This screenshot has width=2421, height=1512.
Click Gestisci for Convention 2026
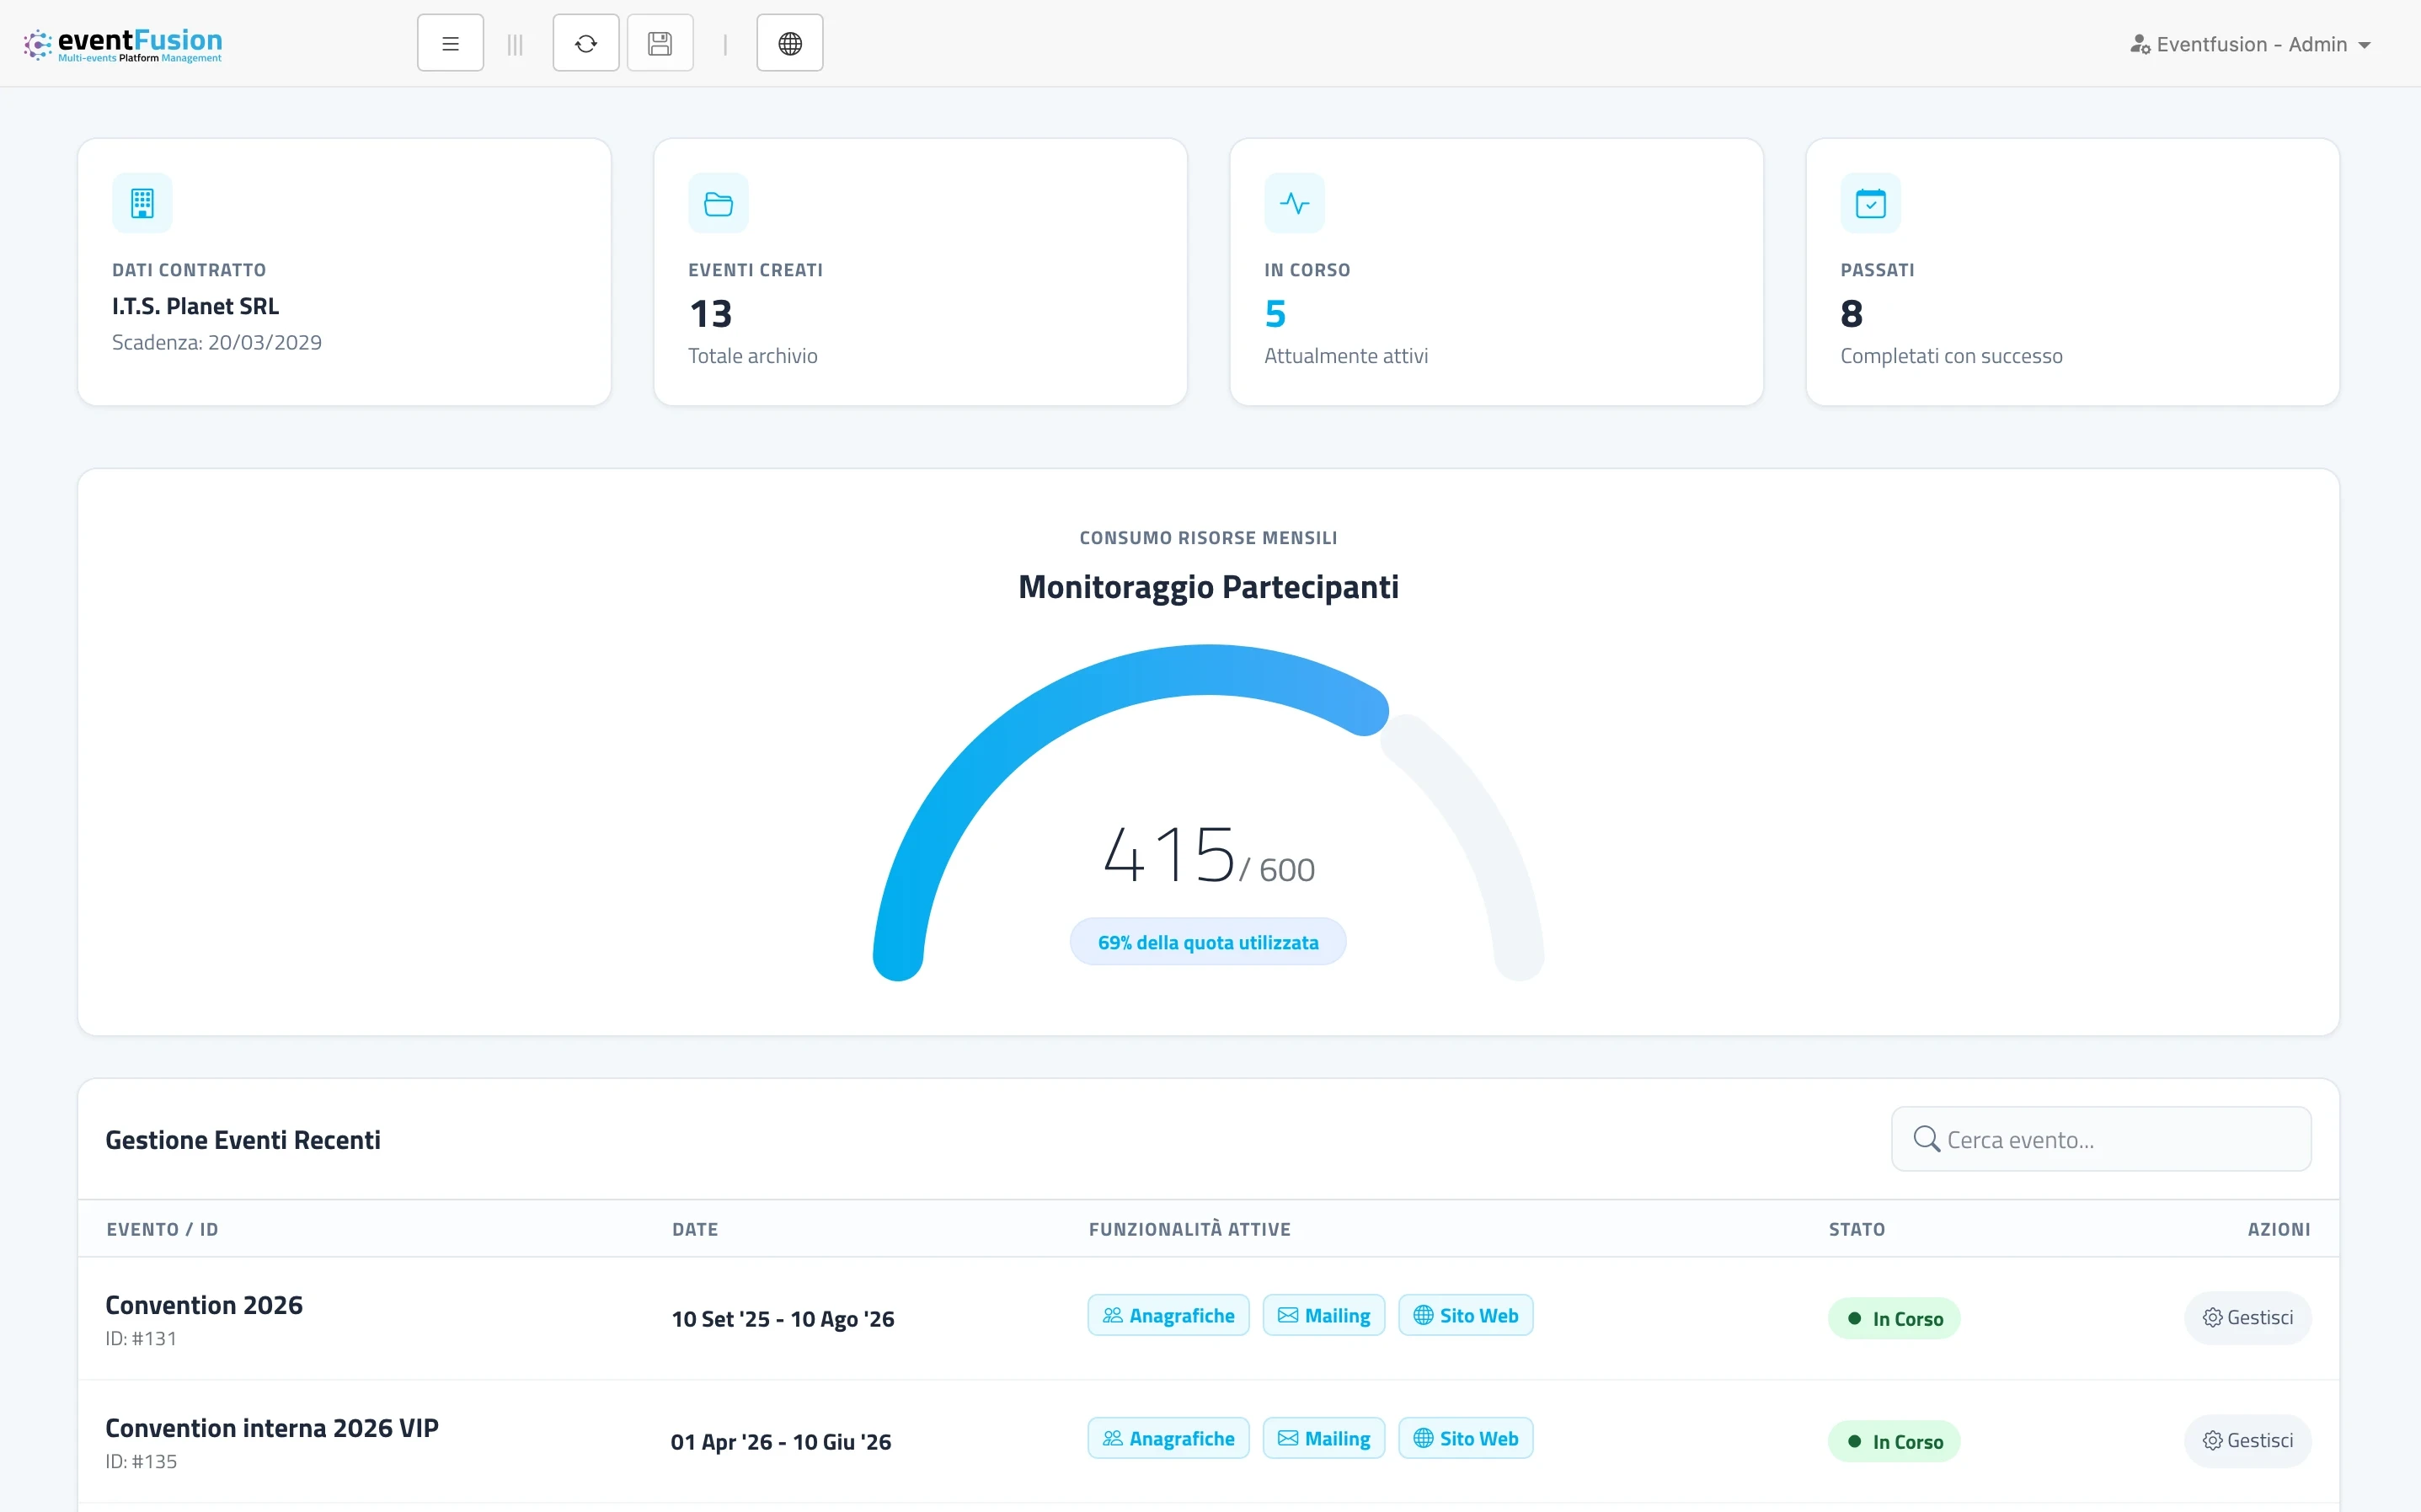(2247, 1318)
